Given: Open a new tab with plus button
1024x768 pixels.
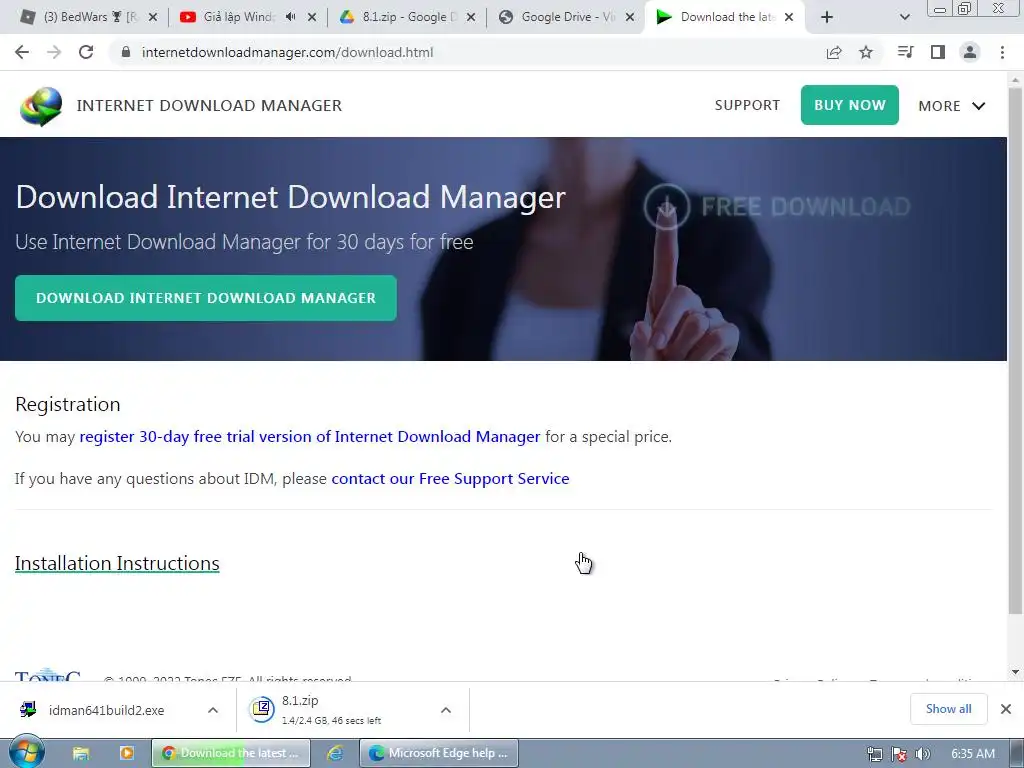Looking at the screenshot, I should pyautogui.click(x=827, y=18).
